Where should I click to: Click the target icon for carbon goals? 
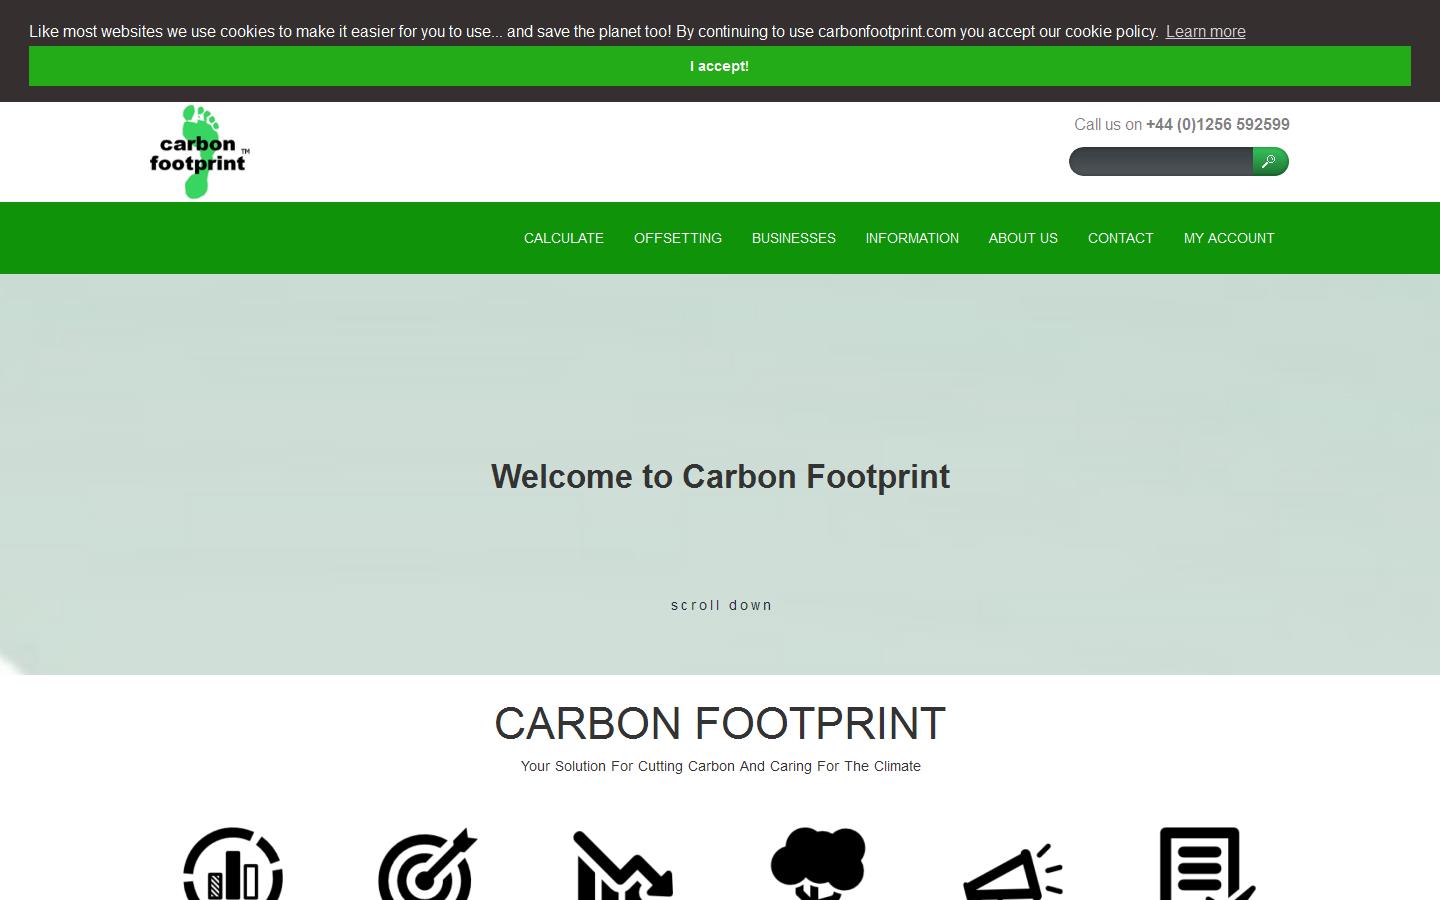click(426, 866)
